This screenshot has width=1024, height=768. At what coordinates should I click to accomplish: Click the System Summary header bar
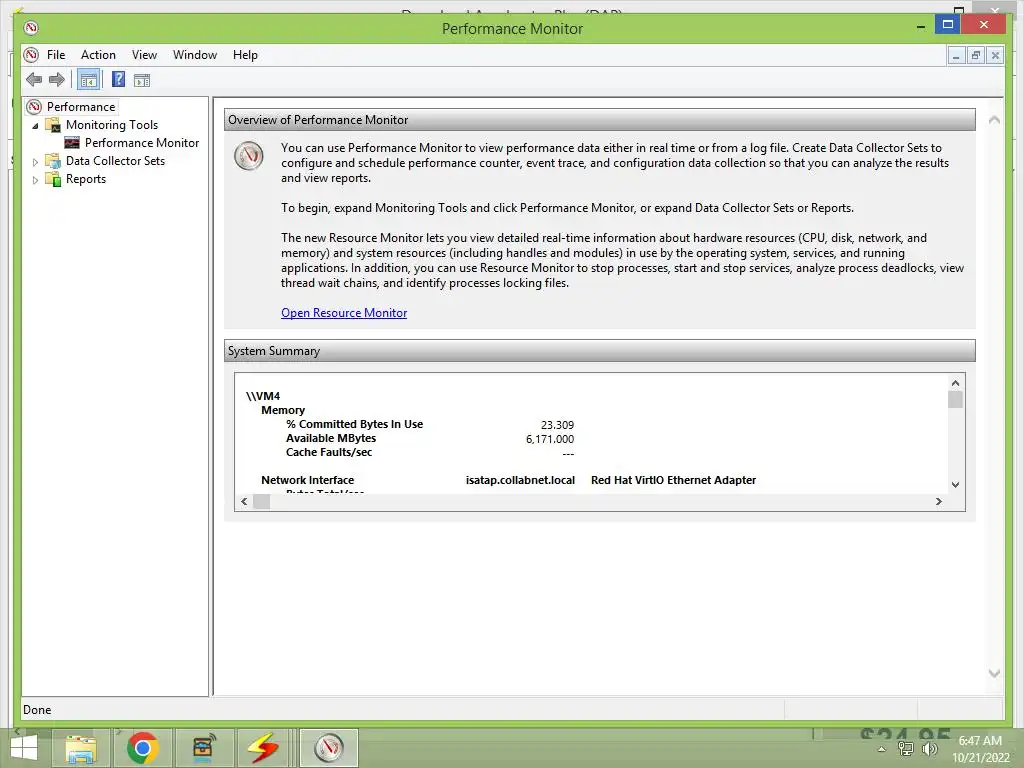tap(600, 351)
